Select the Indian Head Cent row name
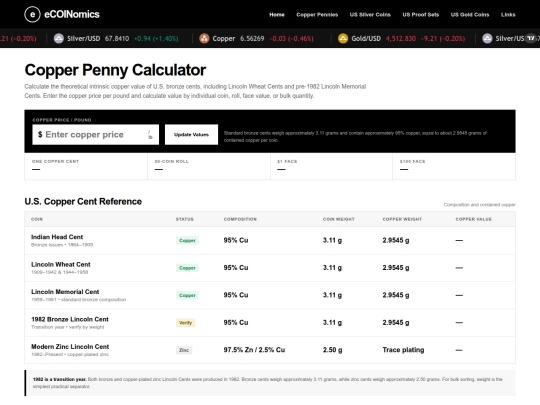The image size is (540, 405). coord(57,237)
